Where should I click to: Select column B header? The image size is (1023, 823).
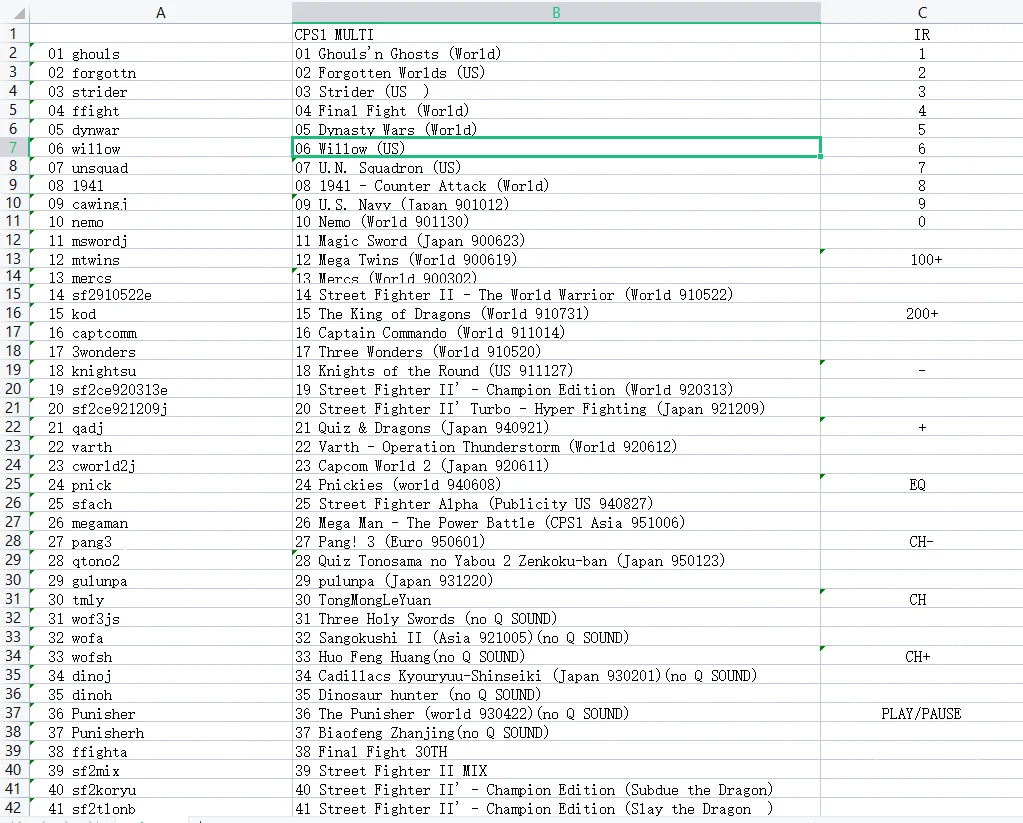click(x=556, y=12)
